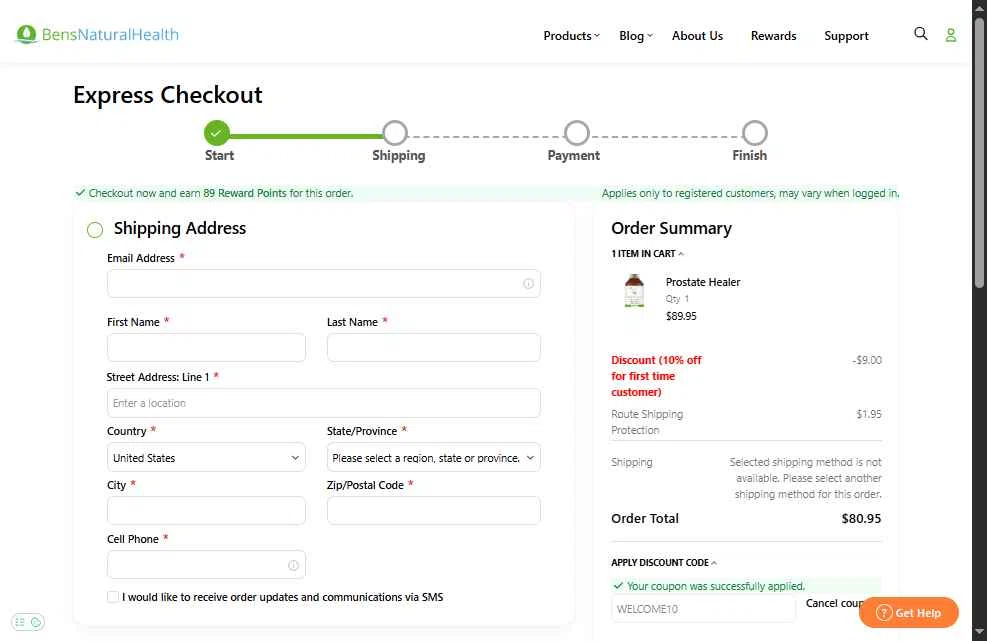Click the City field

click(206, 511)
